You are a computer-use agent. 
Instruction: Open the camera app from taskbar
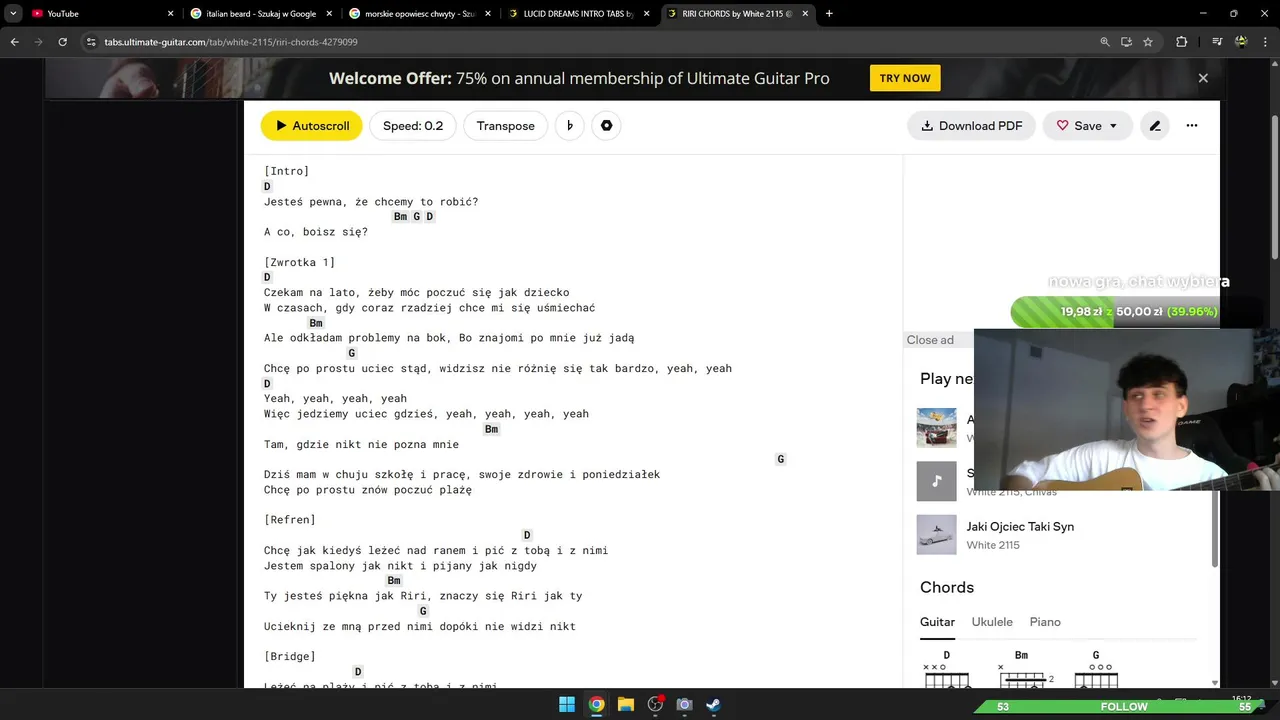pos(684,704)
